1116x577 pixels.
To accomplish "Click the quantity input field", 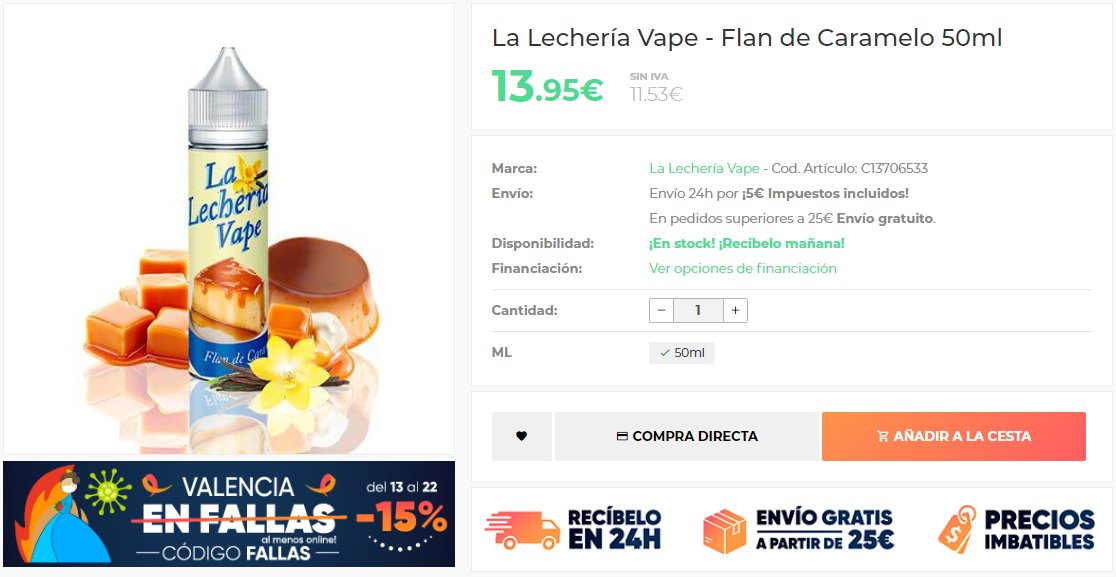I will click(698, 310).
